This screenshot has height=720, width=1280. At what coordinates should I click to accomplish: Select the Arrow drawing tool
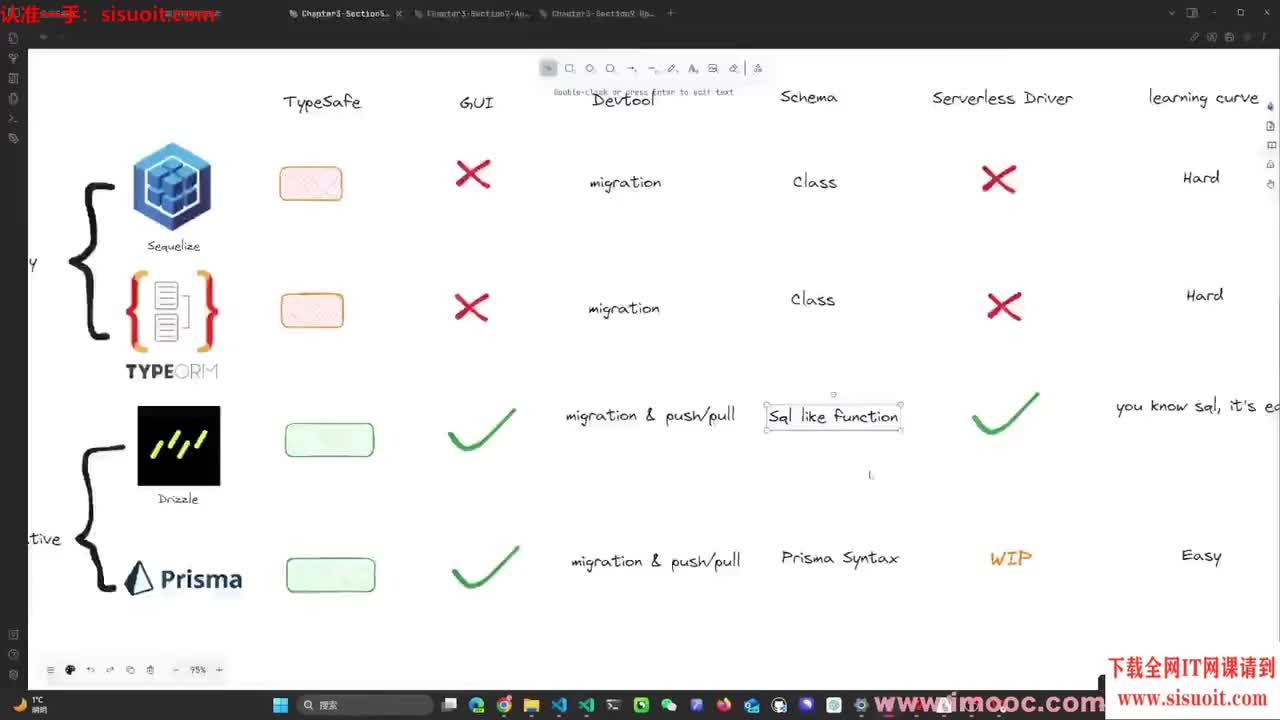click(631, 68)
